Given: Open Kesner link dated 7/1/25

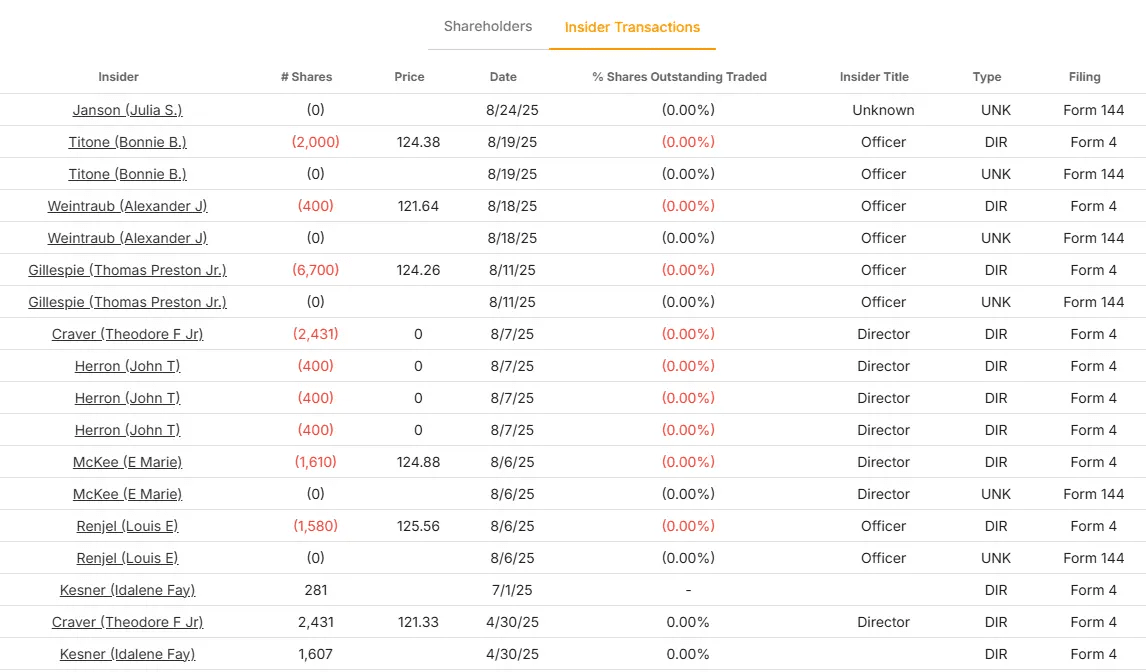Looking at the screenshot, I should [x=127, y=590].
